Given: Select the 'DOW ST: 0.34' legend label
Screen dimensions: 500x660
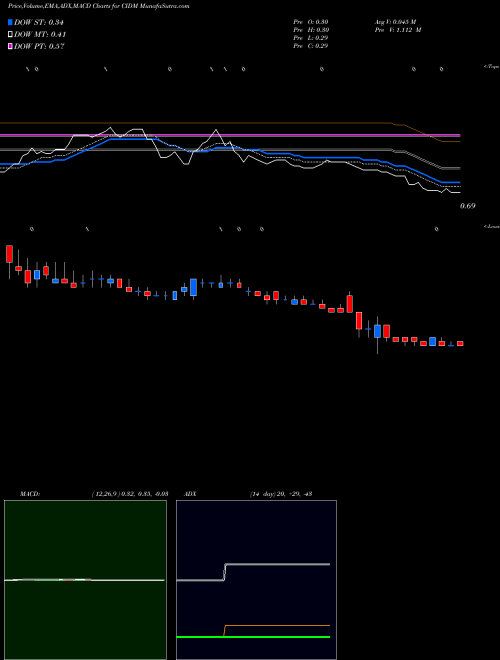Looking at the screenshot, I should [39, 22].
